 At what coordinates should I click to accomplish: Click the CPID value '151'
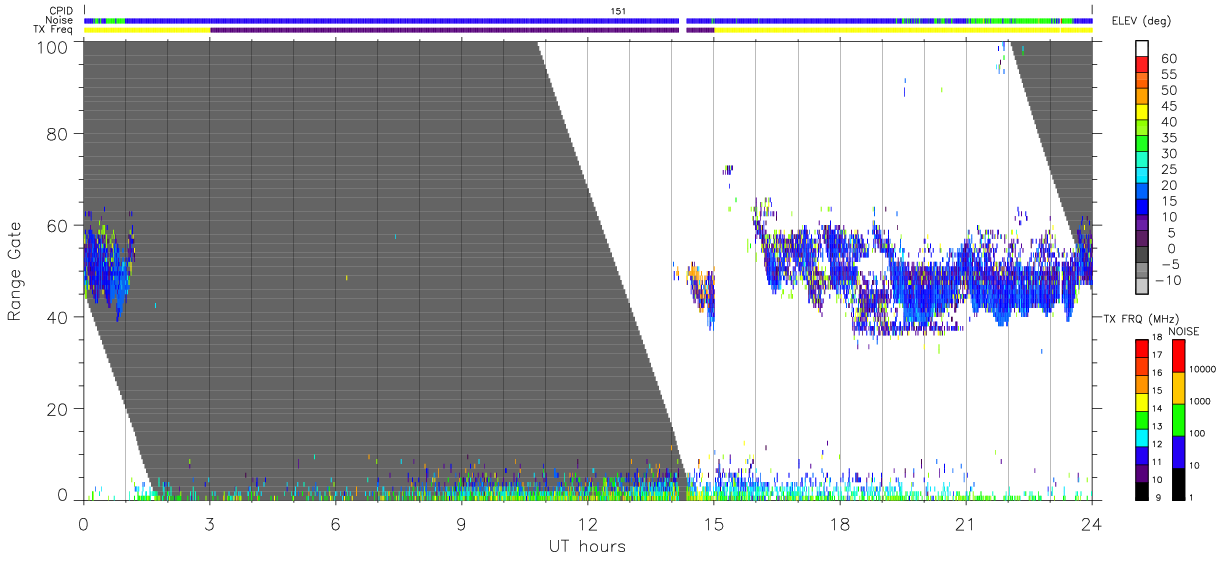point(619,10)
